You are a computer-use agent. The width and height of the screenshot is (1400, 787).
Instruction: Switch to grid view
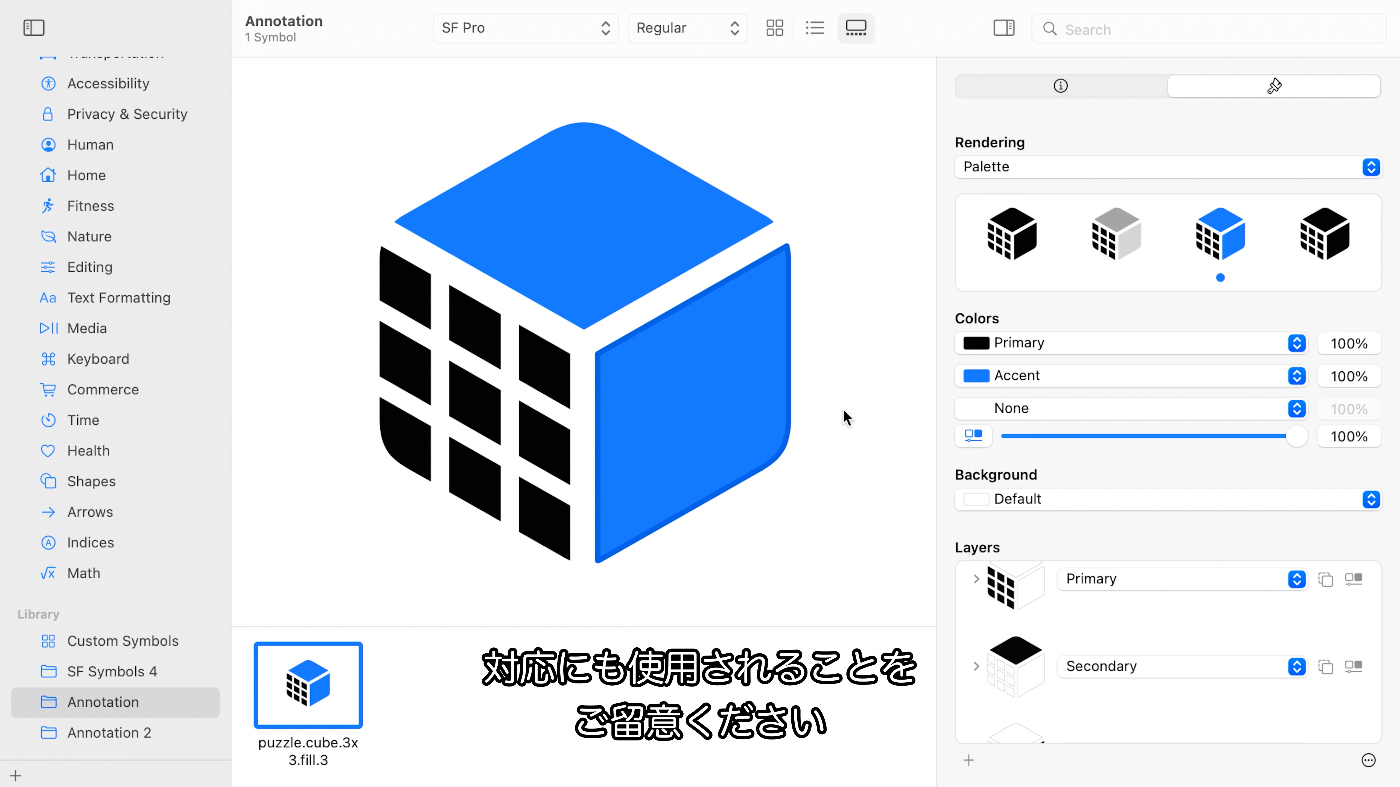pyautogui.click(x=775, y=28)
